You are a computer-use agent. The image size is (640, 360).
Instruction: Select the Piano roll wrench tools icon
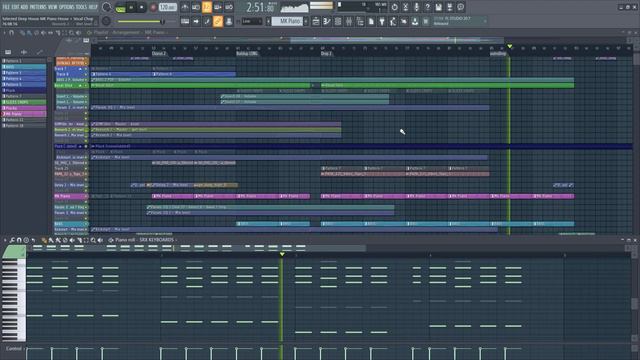(x=12, y=240)
